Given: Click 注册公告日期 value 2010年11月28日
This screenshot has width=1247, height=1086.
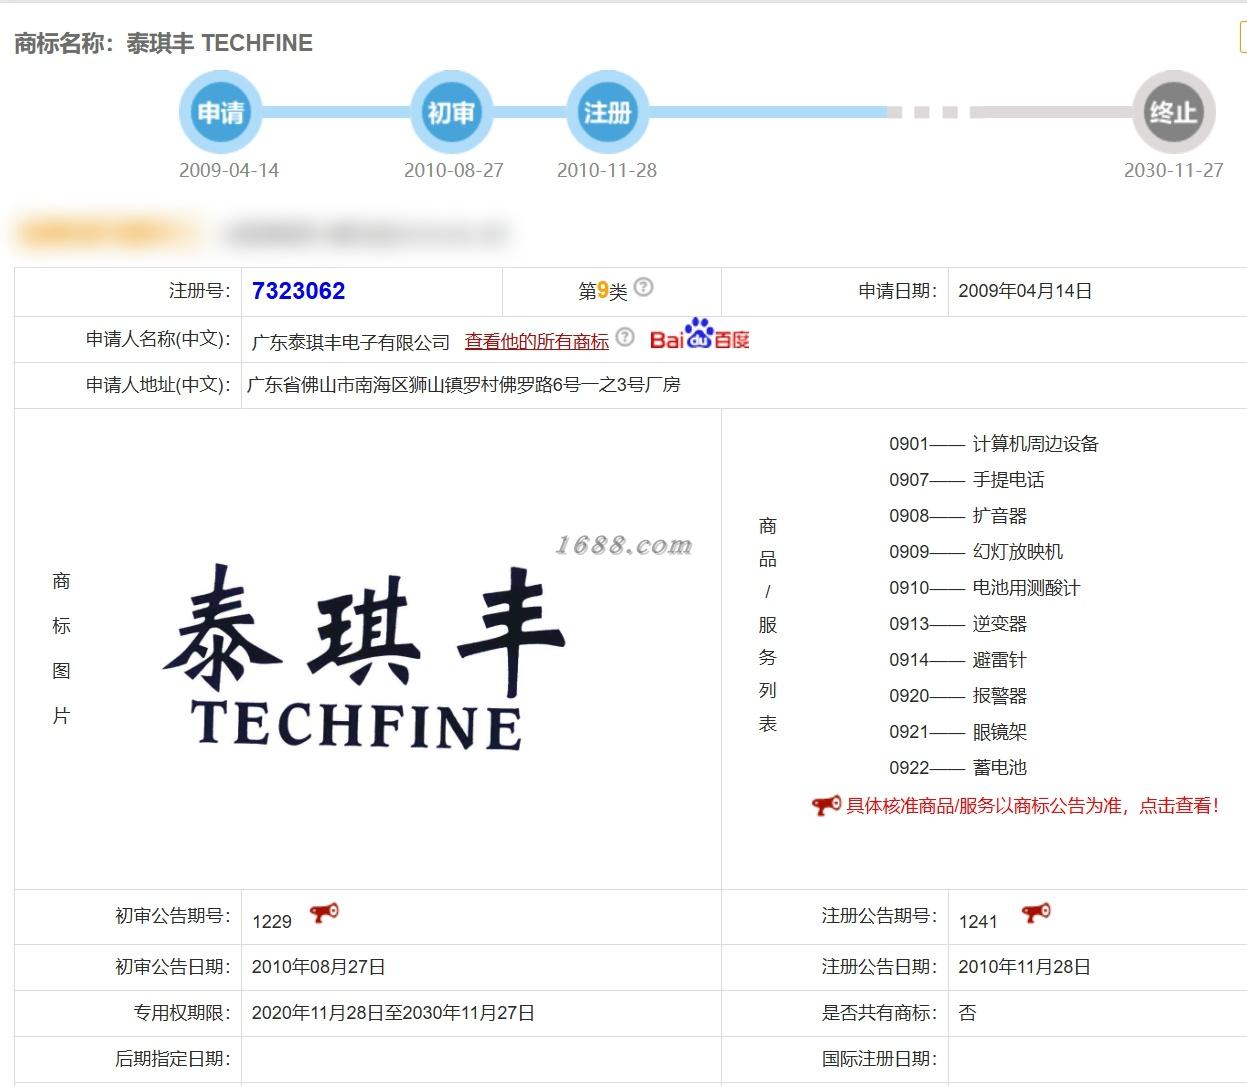Looking at the screenshot, I should pos(1024,967).
